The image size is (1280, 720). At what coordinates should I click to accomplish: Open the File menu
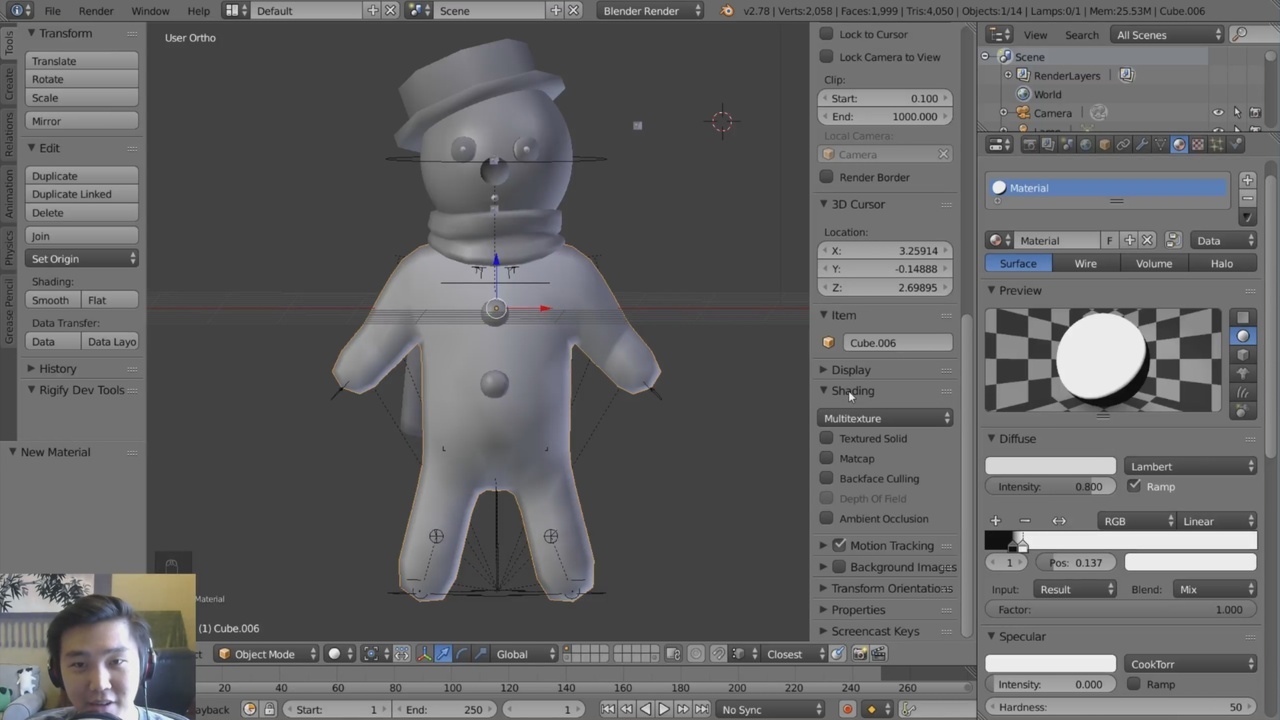(52, 11)
